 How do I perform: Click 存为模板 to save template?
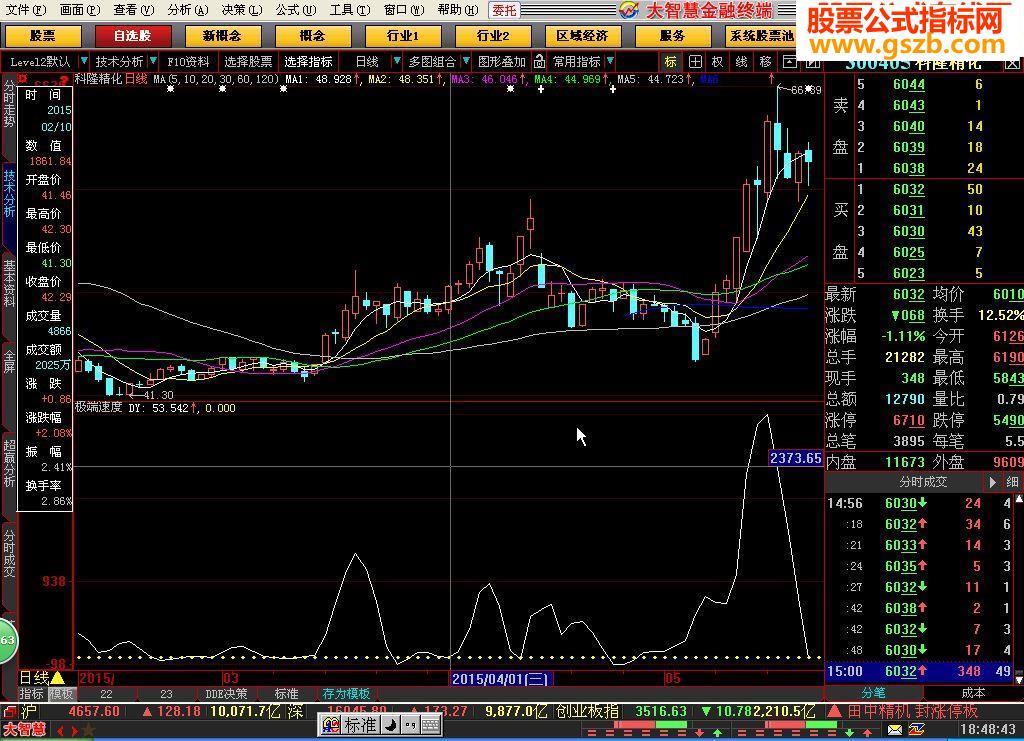(346, 693)
